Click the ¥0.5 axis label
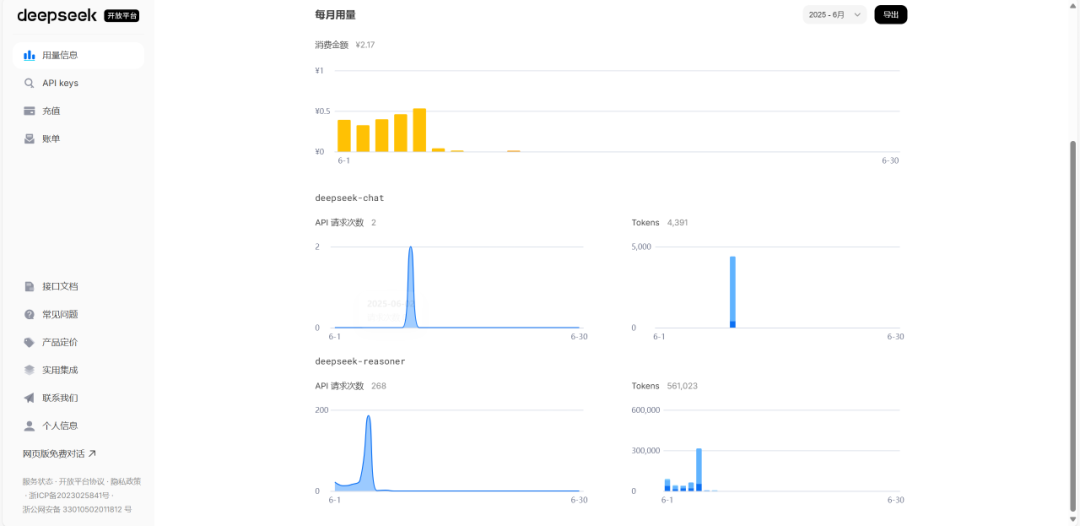Image resolution: width=1080 pixels, height=526 pixels. pyautogui.click(x=322, y=112)
